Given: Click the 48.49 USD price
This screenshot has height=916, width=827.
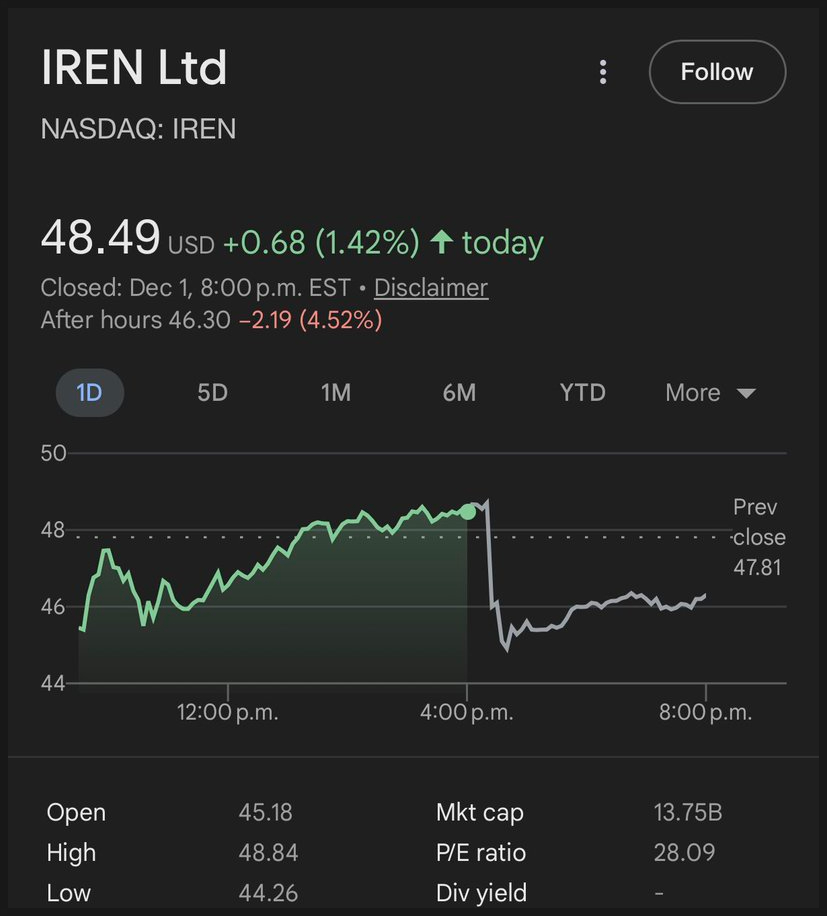Looking at the screenshot, I should [101, 239].
